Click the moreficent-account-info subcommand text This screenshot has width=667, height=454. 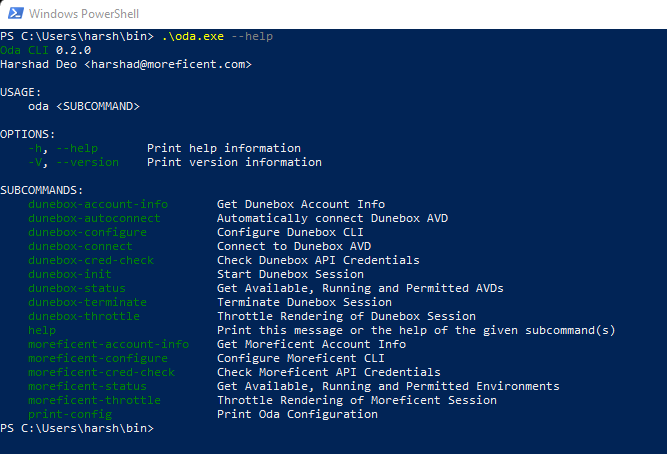108,344
